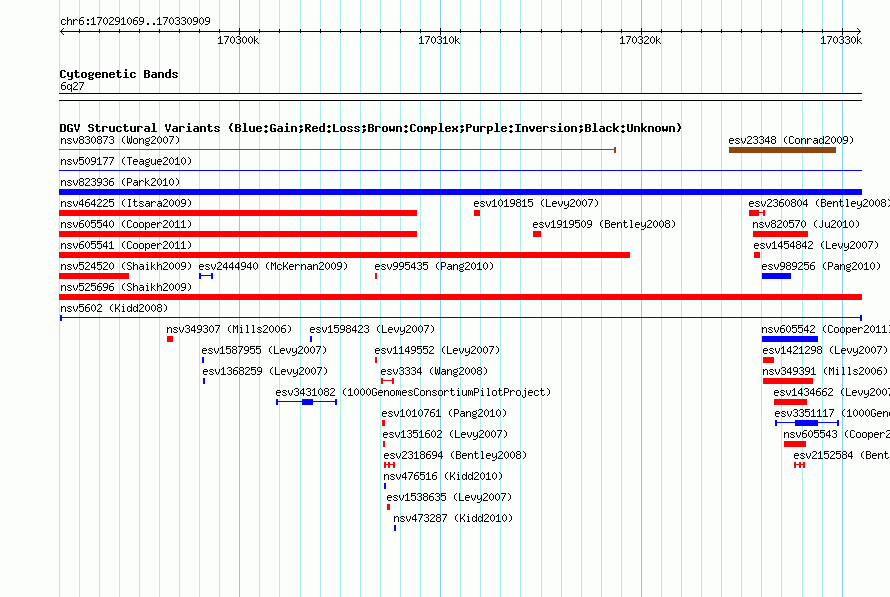890x597 pixels.
Task: Select long red bar under nsv525696
Action: (x=460, y=297)
